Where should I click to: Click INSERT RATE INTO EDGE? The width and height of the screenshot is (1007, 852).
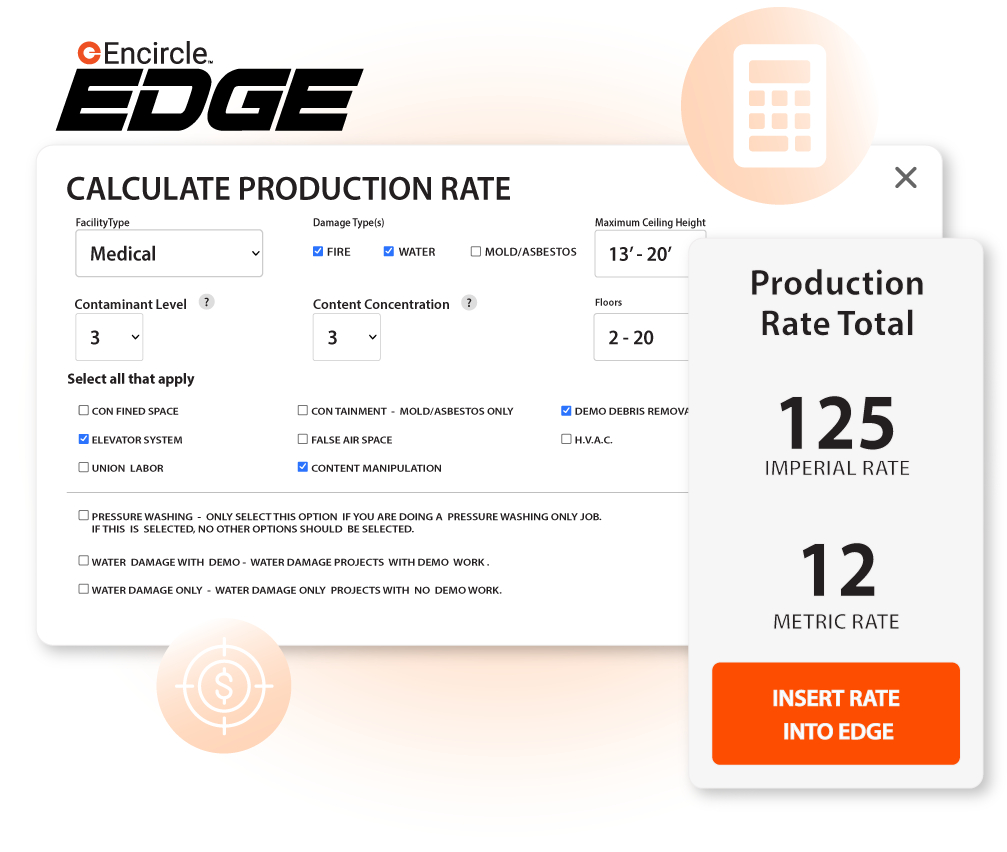(835, 713)
